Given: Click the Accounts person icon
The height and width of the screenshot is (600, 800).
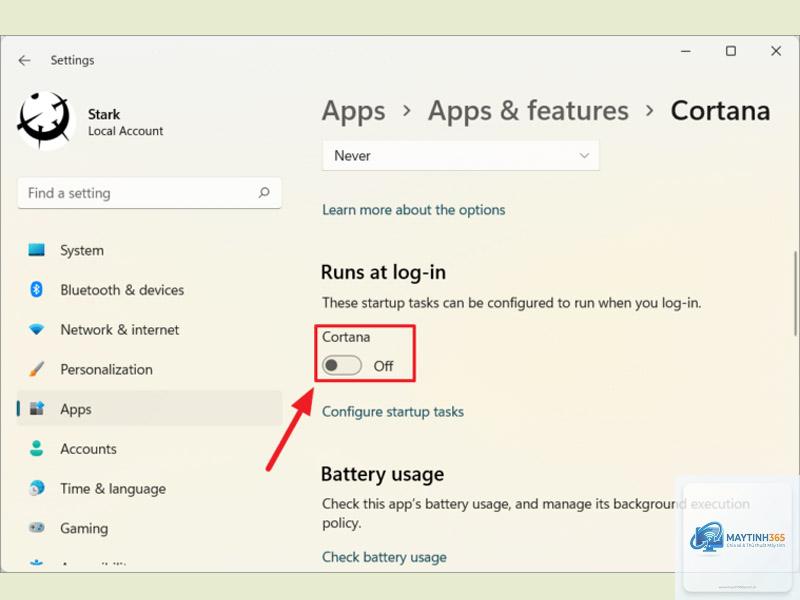Looking at the screenshot, I should 36,448.
